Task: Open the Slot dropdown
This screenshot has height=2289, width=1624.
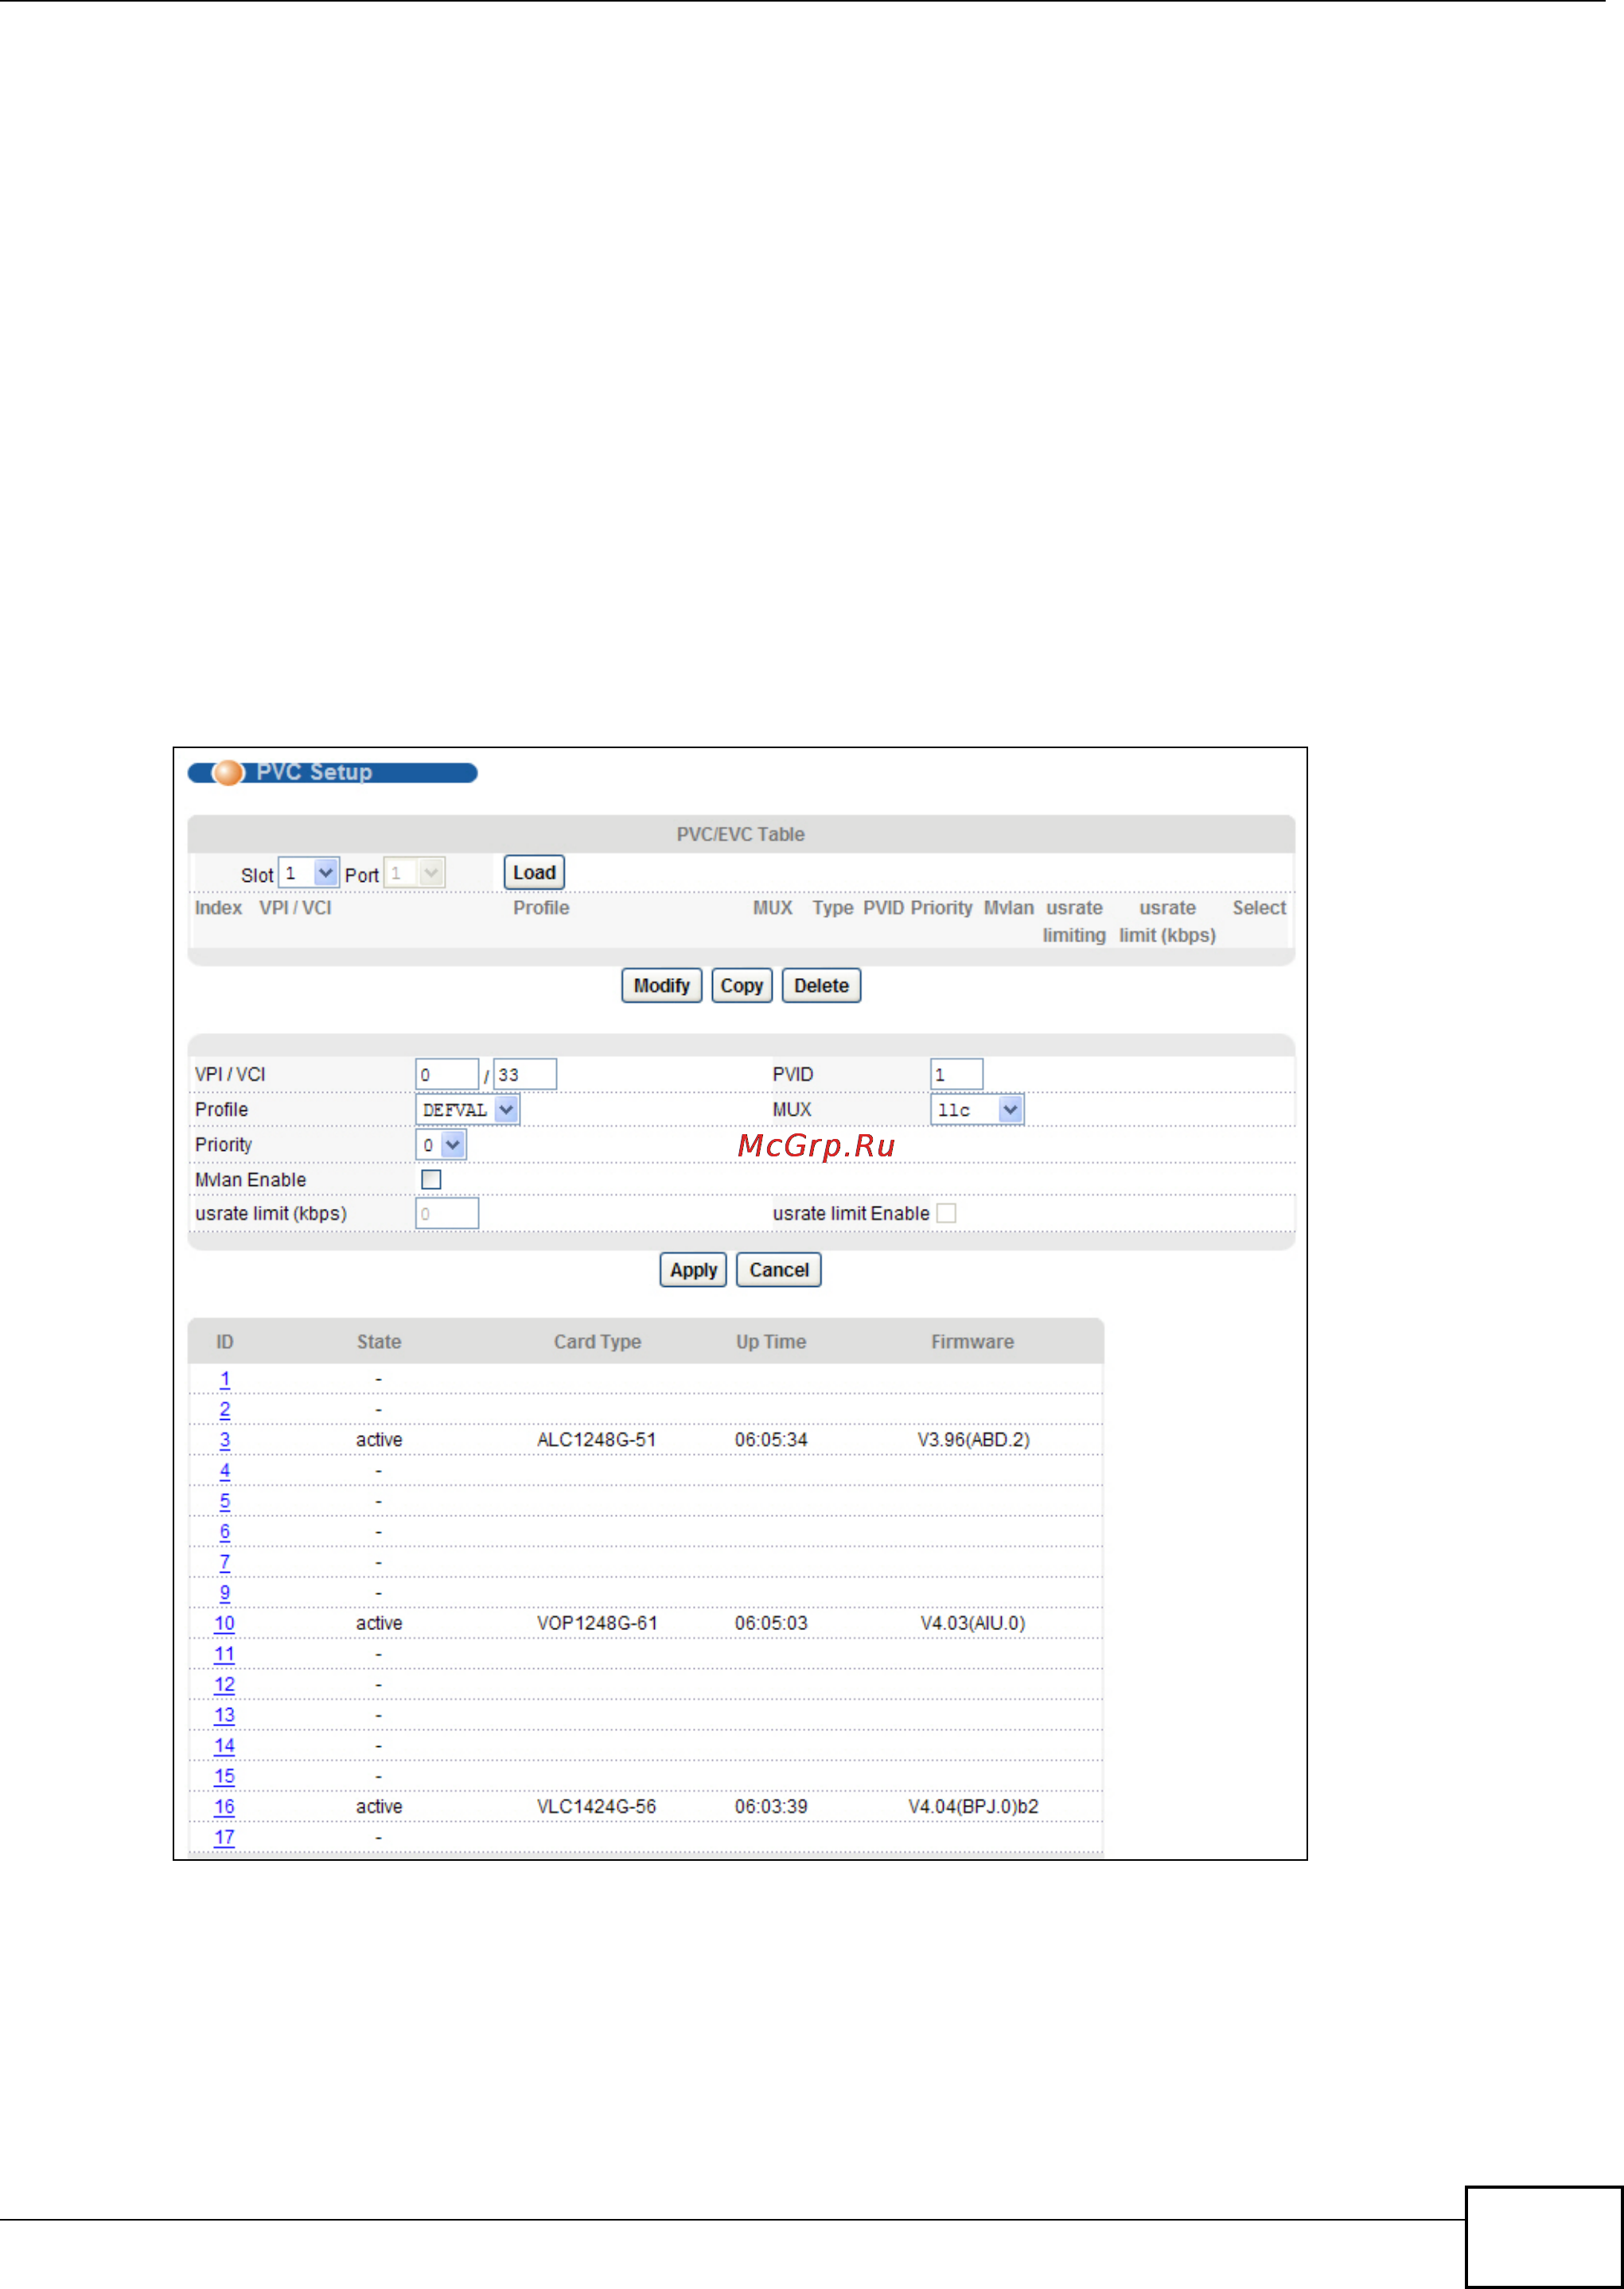Action: pyautogui.click(x=309, y=873)
